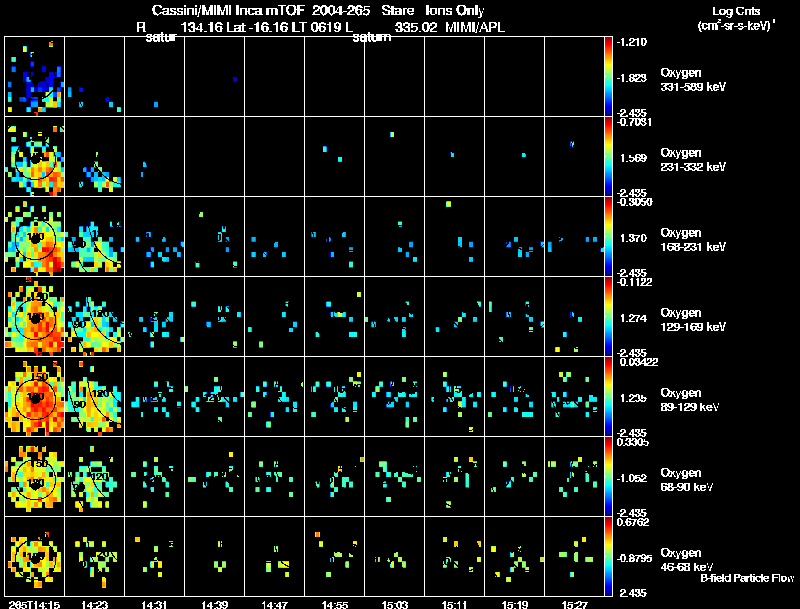The height and width of the screenshot is (609, 800).
Task: Open the 68-90 keV image panel at 15:03
Action: coord(394,477)
